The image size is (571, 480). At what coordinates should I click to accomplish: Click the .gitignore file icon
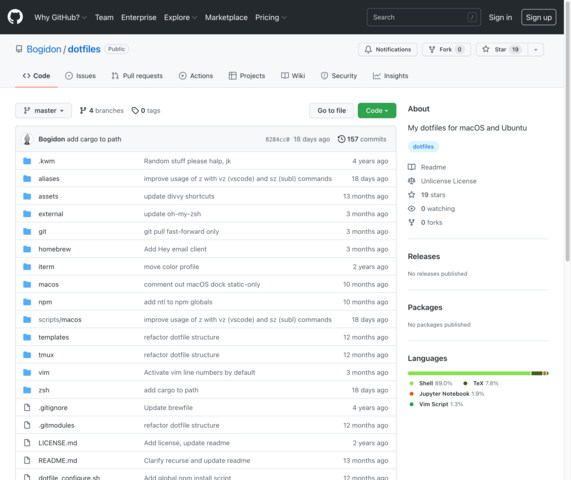(27, 408)
